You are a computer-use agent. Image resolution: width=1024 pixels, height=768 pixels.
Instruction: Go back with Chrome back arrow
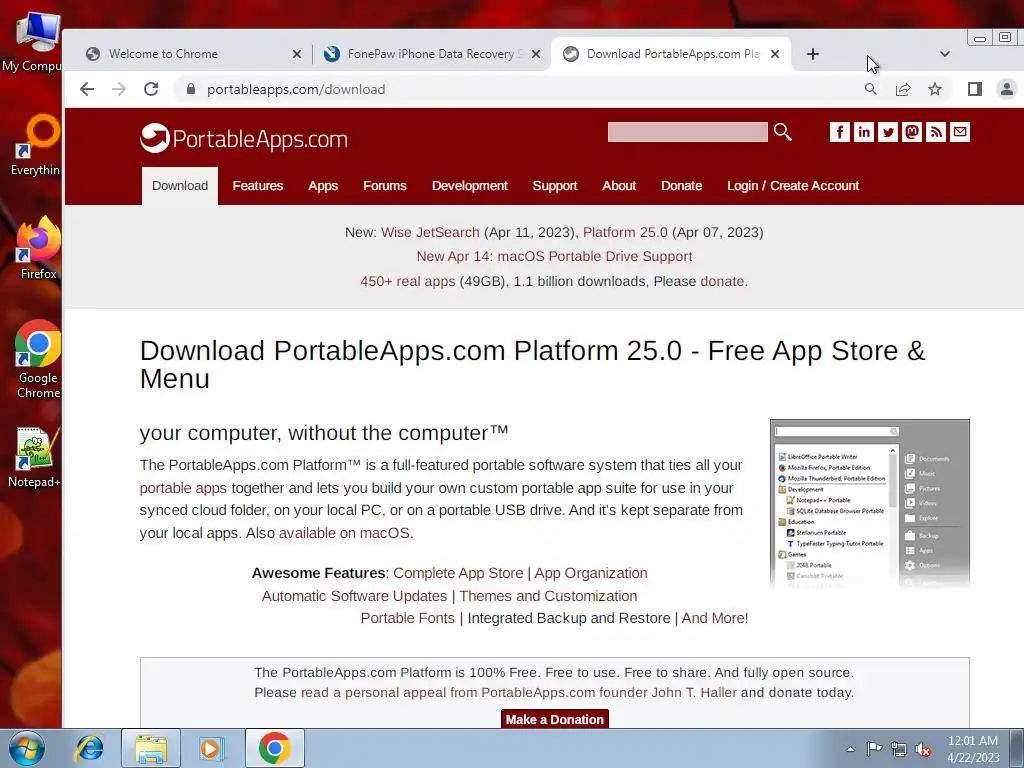pyautogui.click(x=87, y=89)
